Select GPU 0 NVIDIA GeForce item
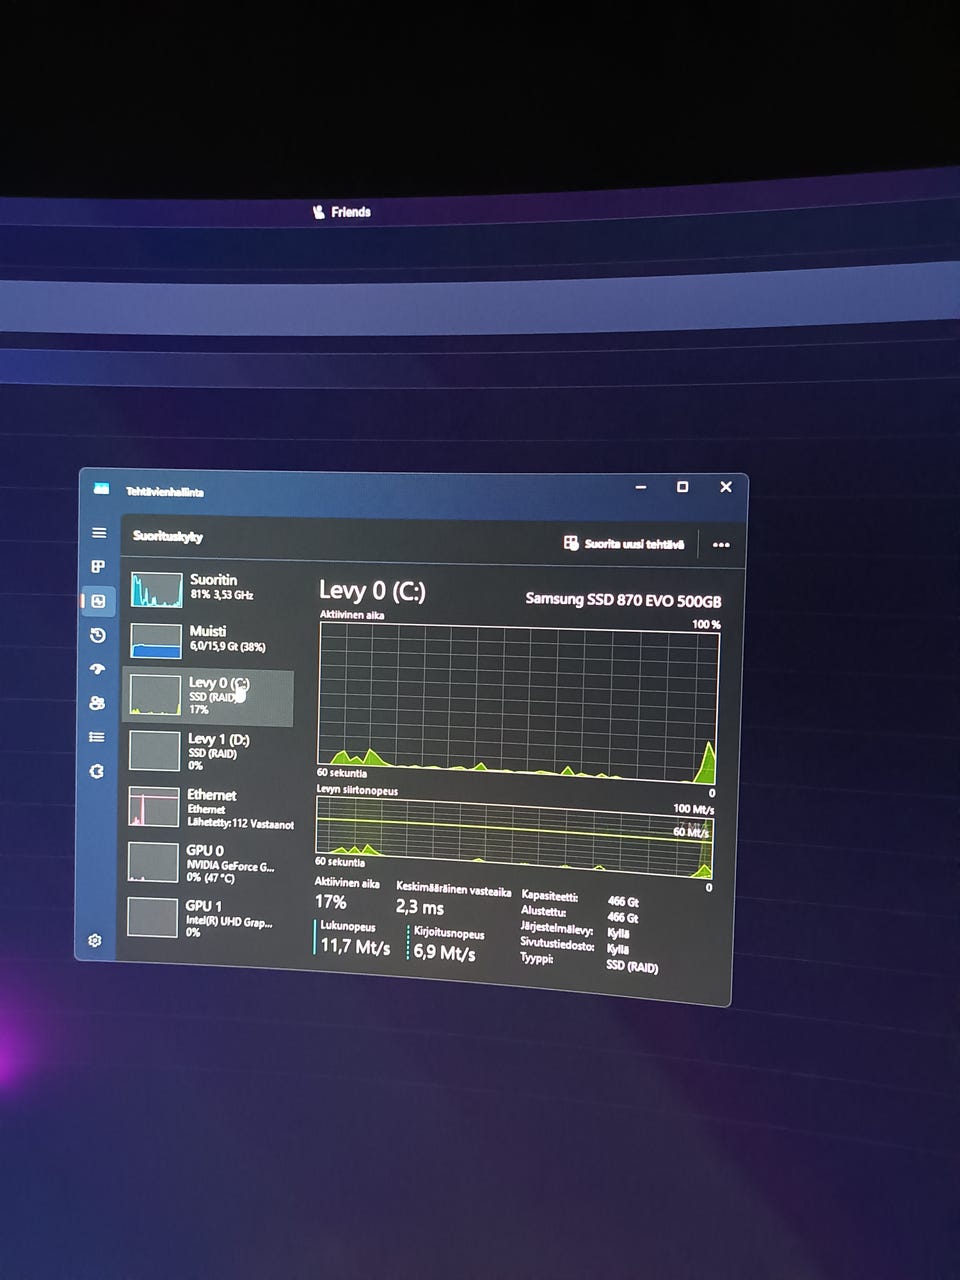960x1280 pixels. coord(208,863)
